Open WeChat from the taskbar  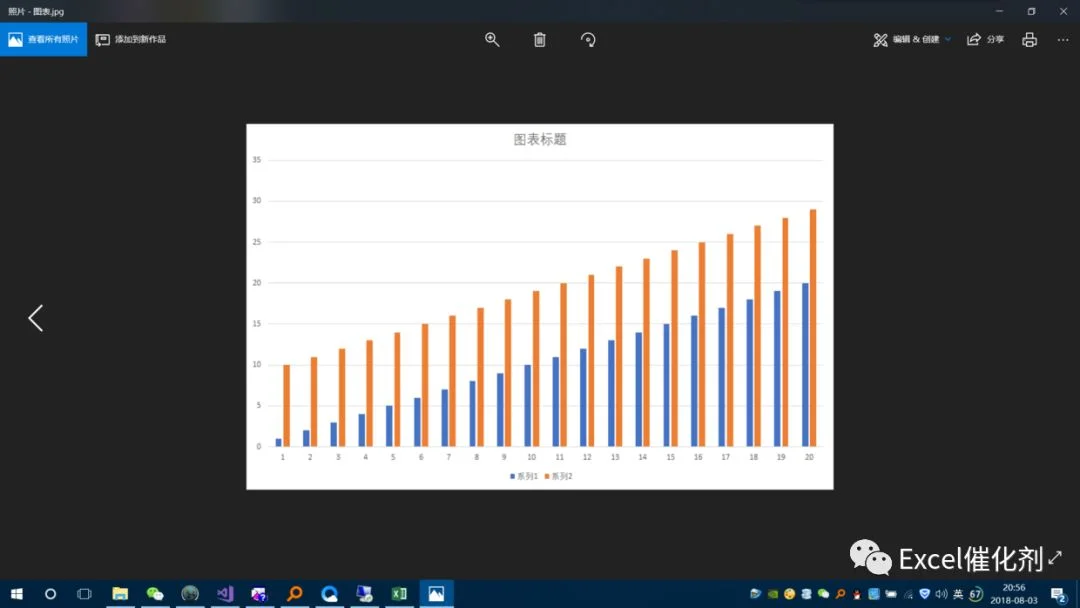pos(155,594)
